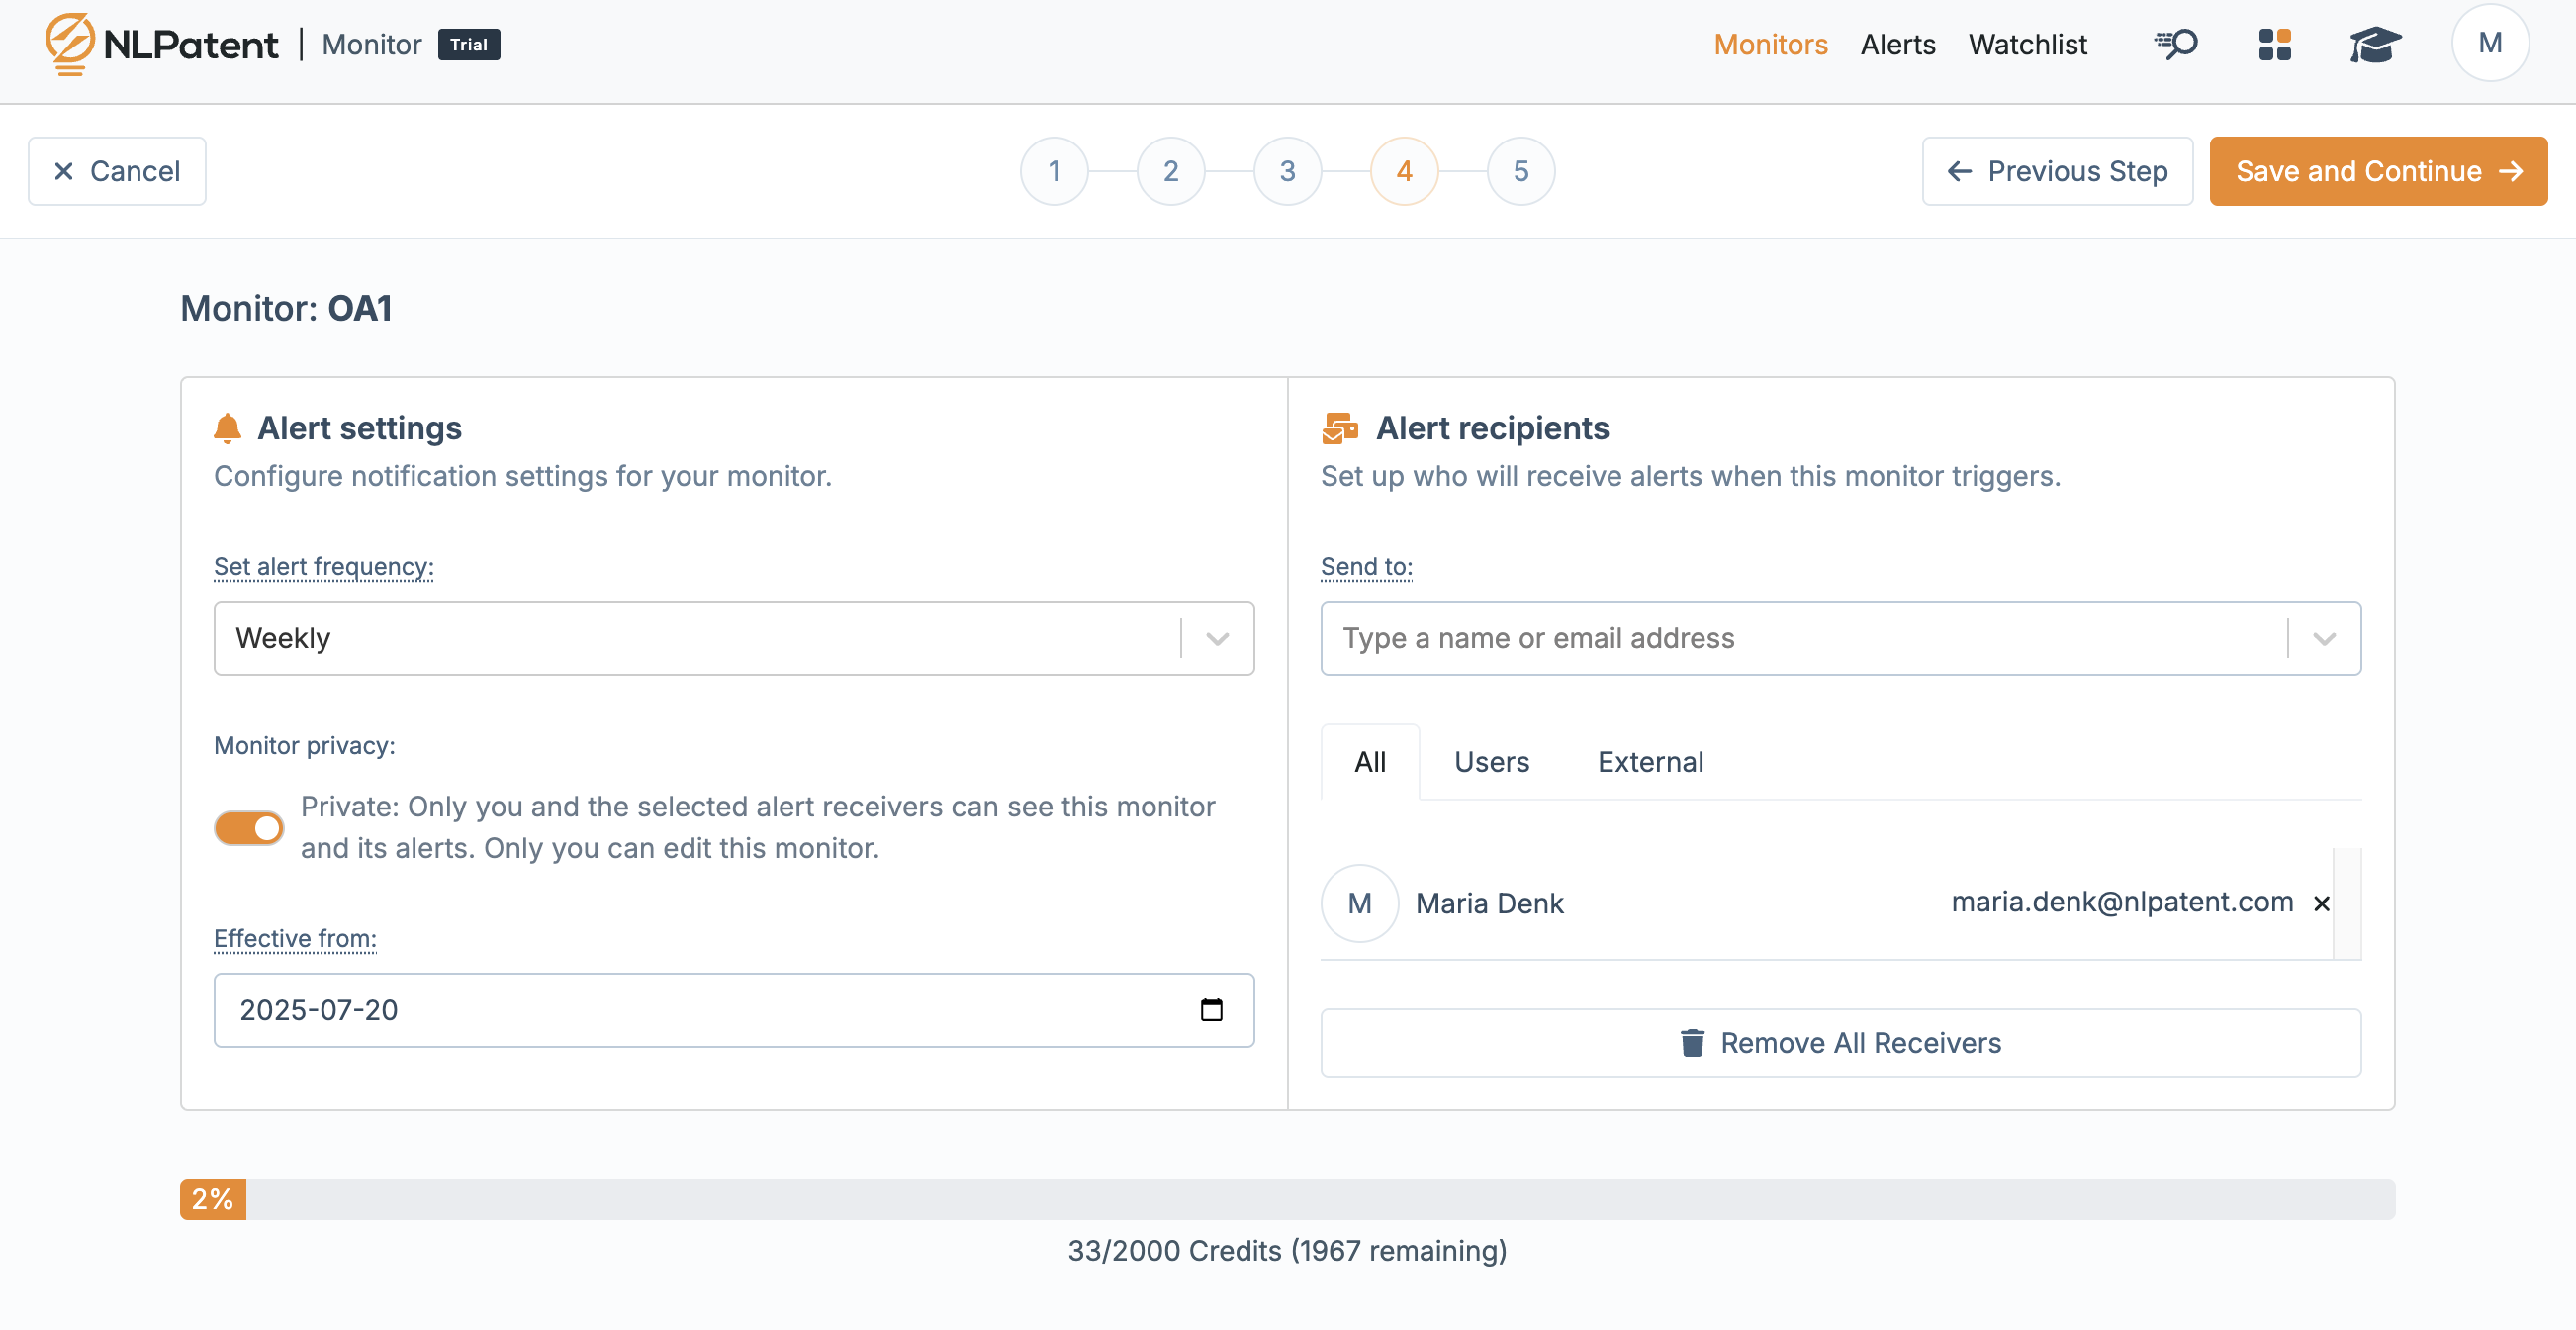Switch to the External recipients tab
Viewport: 2576px width, 1330px height.
1650,762
